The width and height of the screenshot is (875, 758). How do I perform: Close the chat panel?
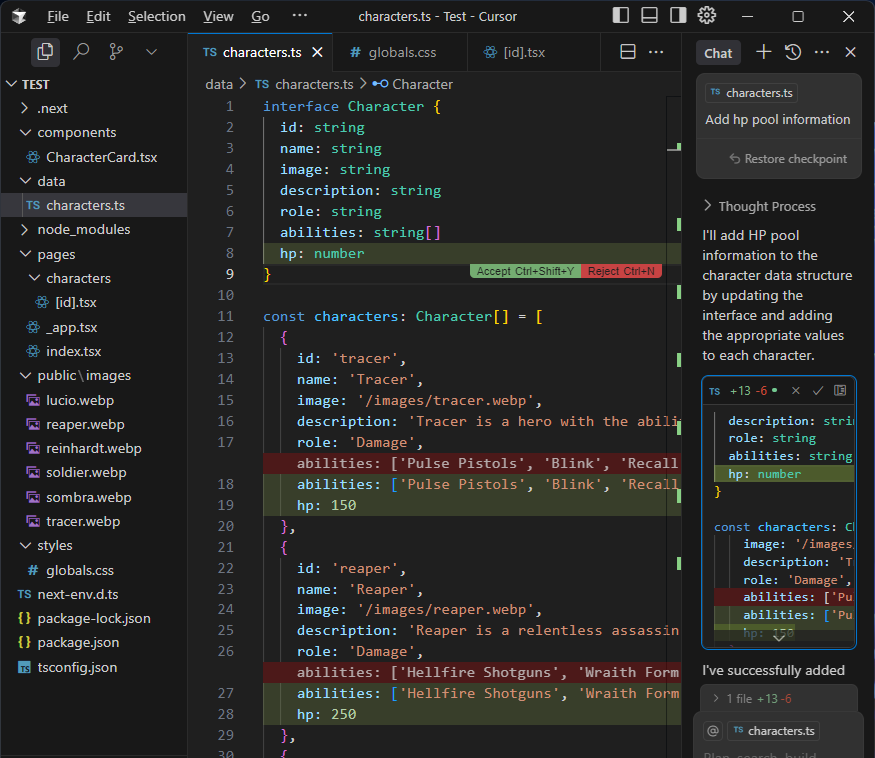[x=850, y=53]
